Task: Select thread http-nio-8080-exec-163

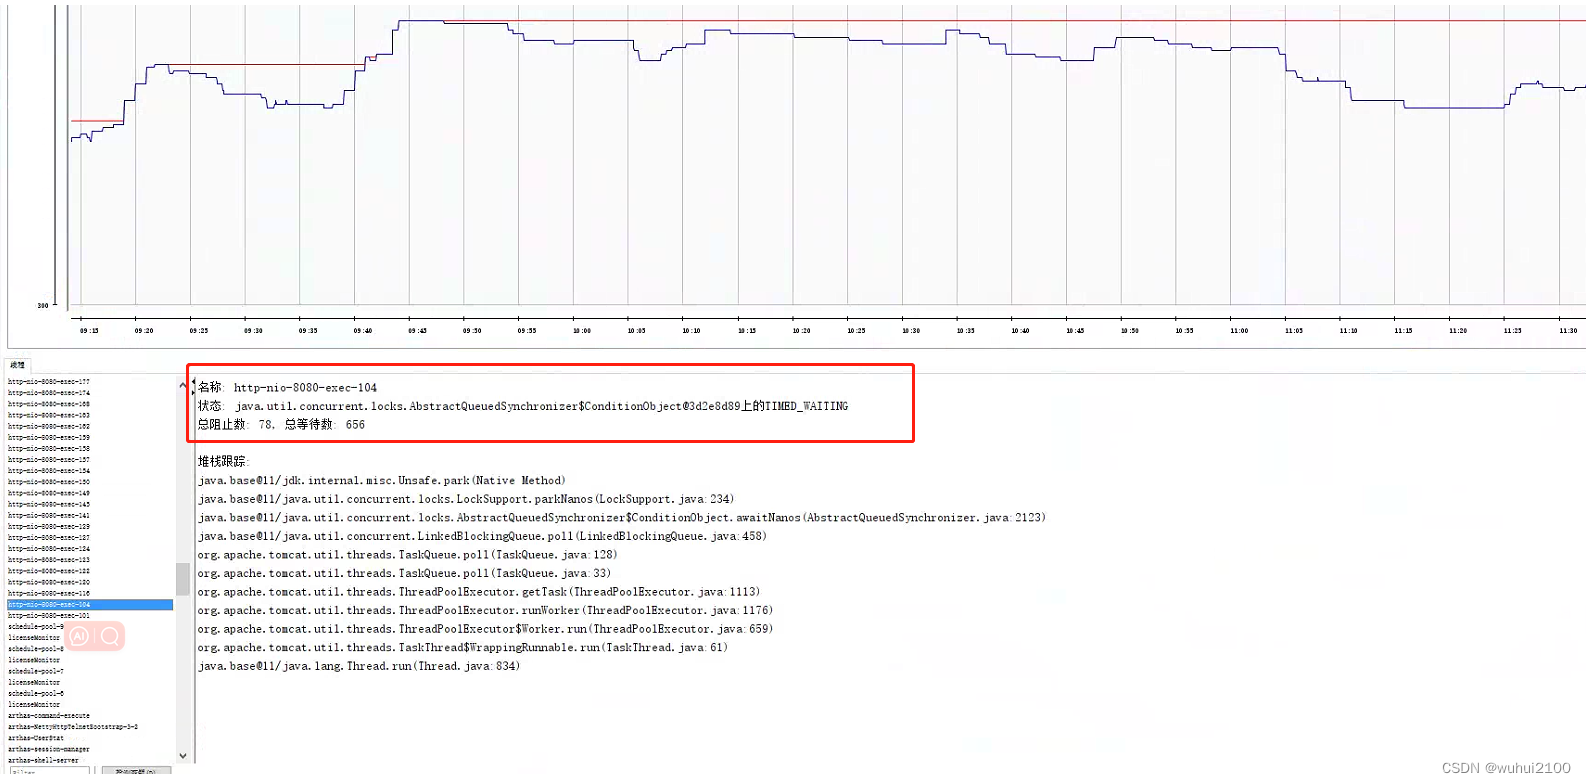Action: 49,415
